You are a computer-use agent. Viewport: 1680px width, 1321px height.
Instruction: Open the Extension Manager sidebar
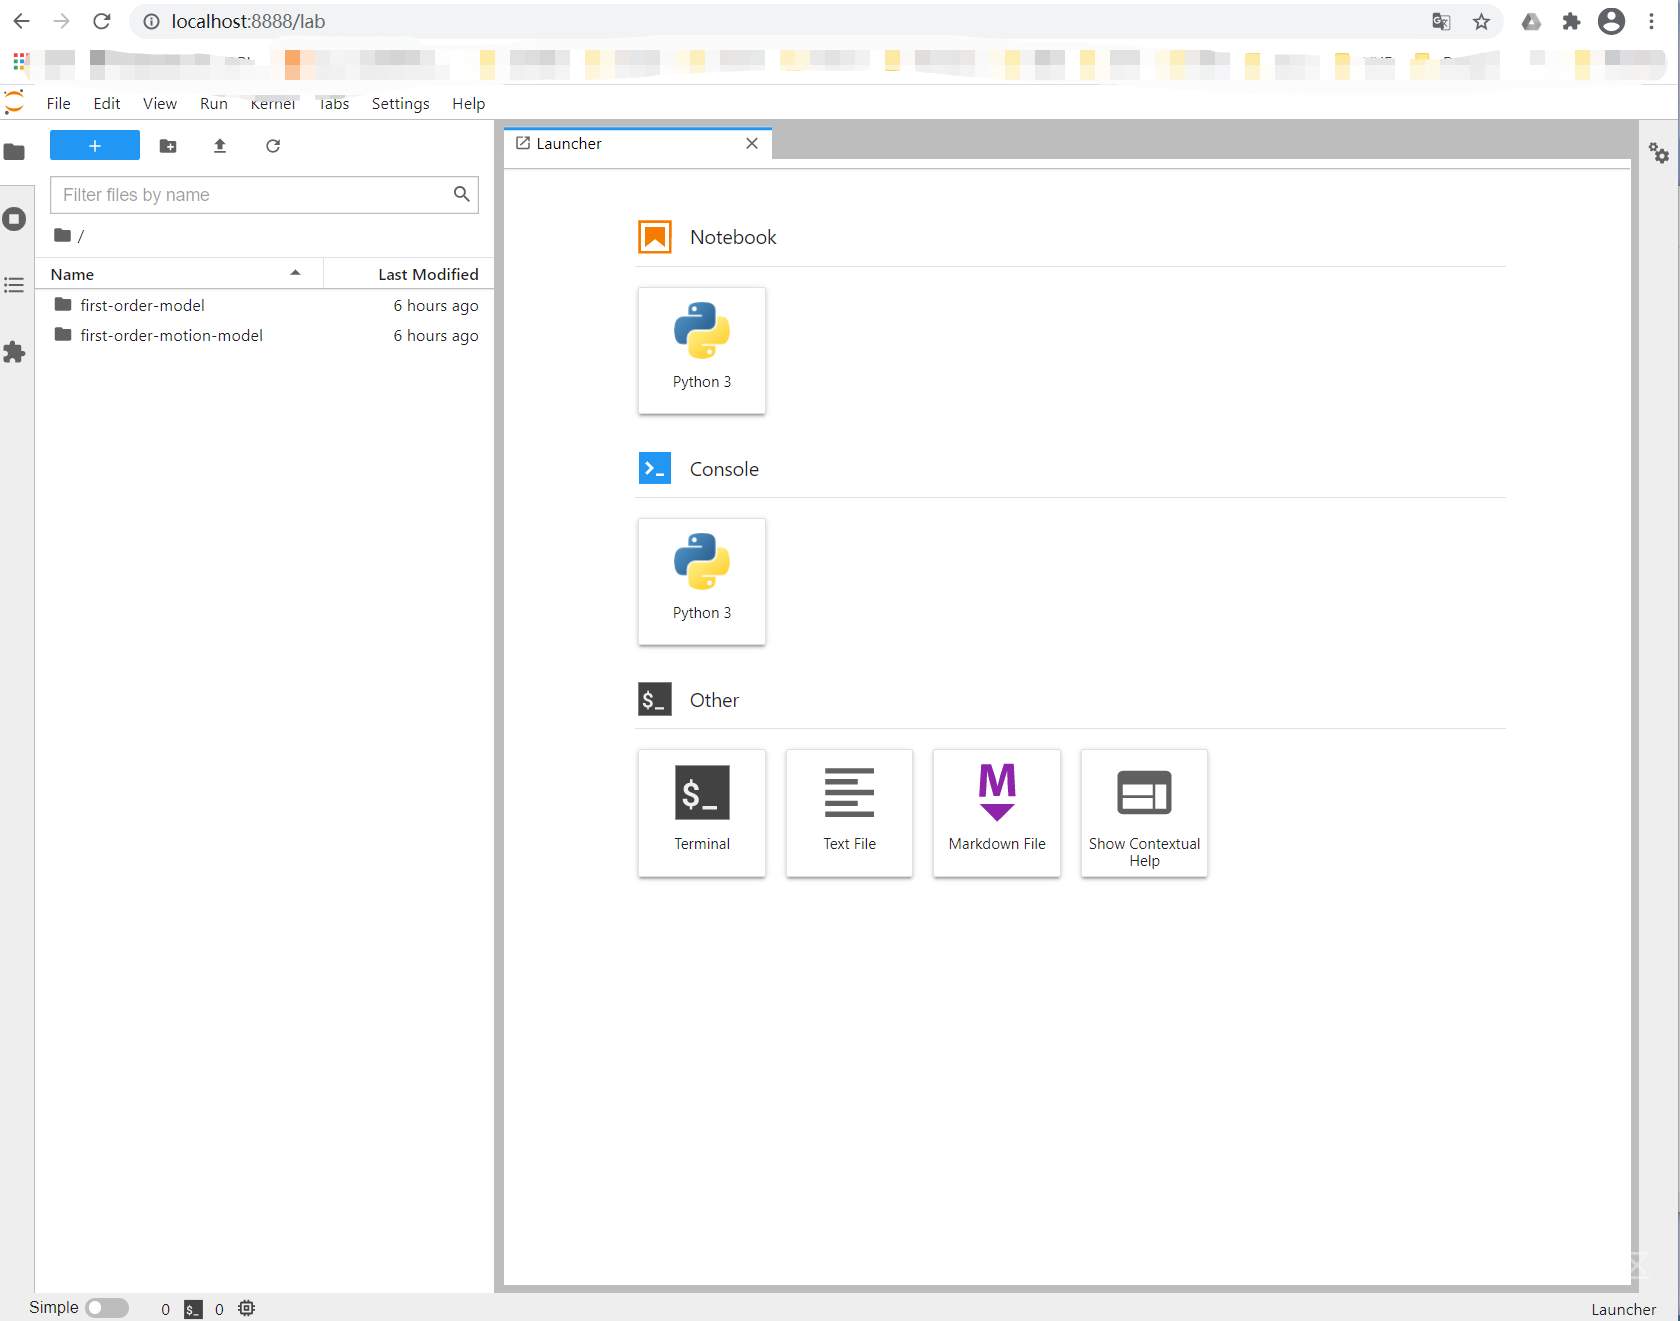pos(14,352)
